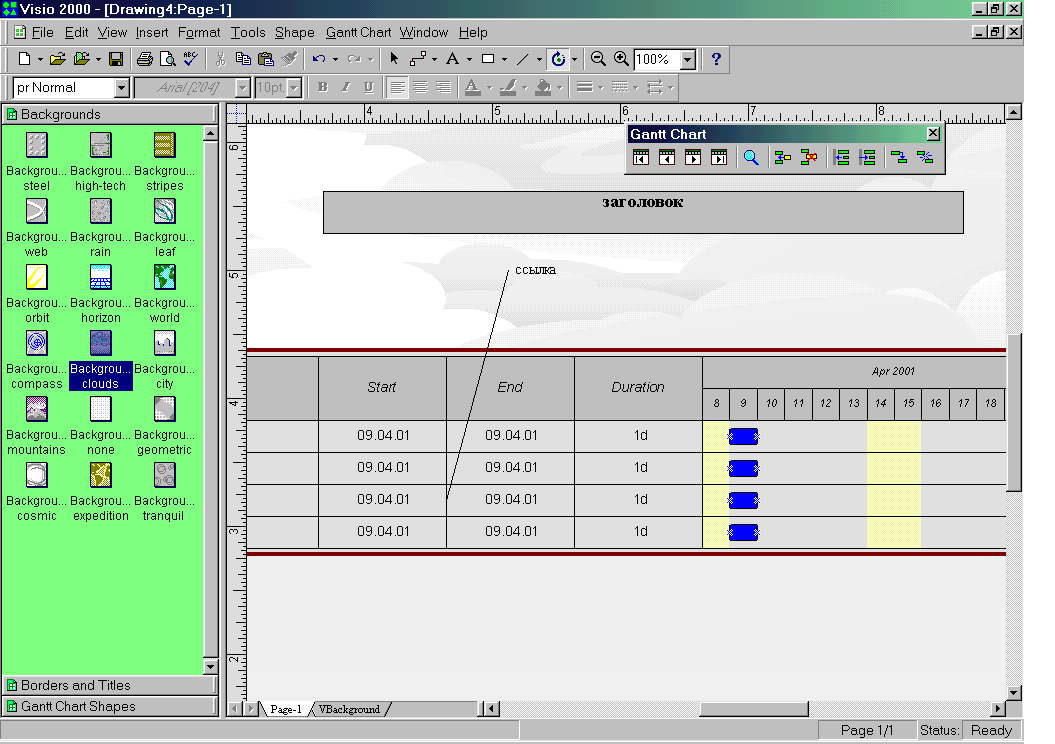Open dropdown arrow next to New icon

pos(40,60)
